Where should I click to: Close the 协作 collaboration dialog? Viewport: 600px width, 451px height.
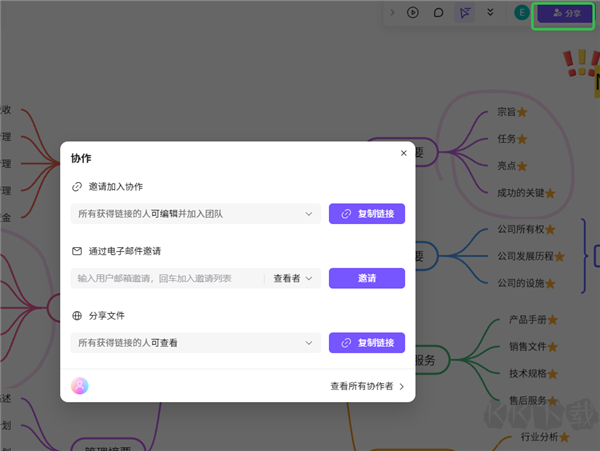pos(404,153)
